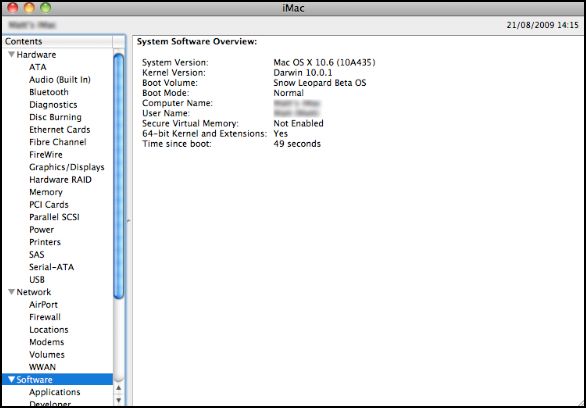This screenshot has height=408, width=586.
Task: Select Printers in the sidebar
Action: 45,242
